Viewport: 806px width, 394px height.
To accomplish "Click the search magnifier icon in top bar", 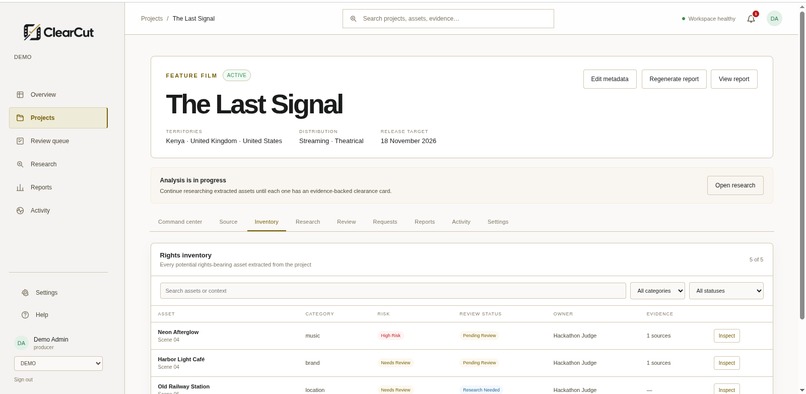I will pyautogui.click(x=353, y=19).
